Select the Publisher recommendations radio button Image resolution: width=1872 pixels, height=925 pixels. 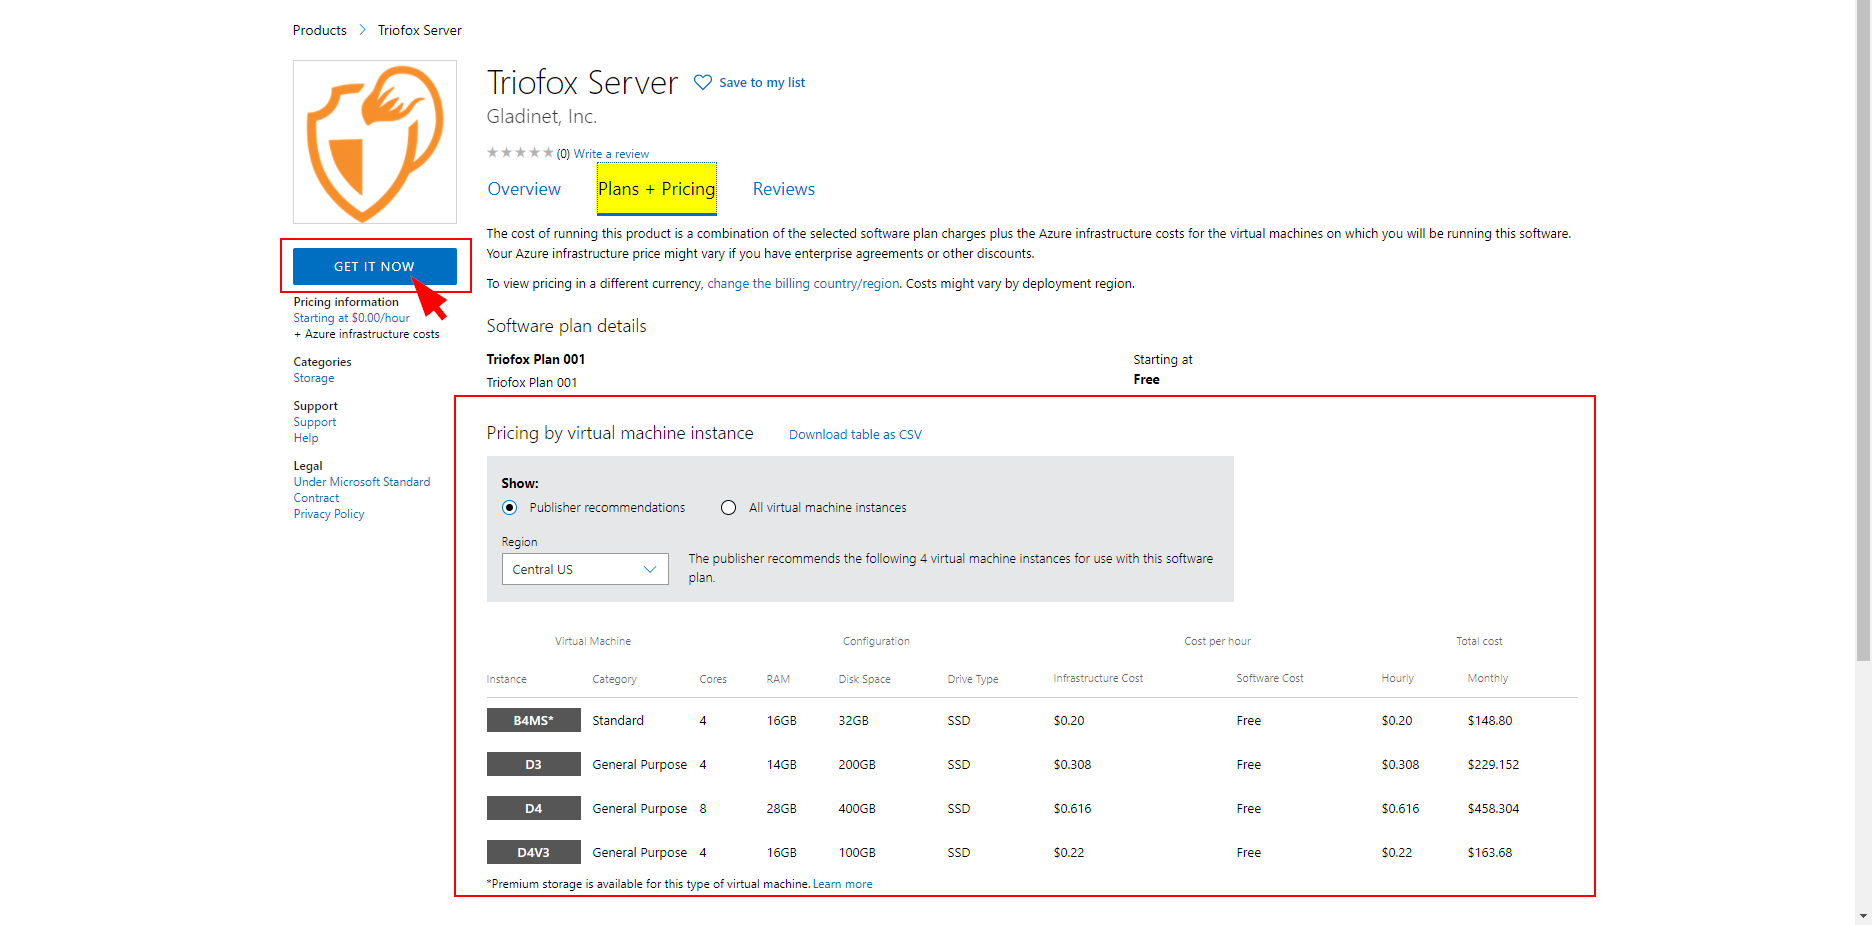click(x=510, y=508)
